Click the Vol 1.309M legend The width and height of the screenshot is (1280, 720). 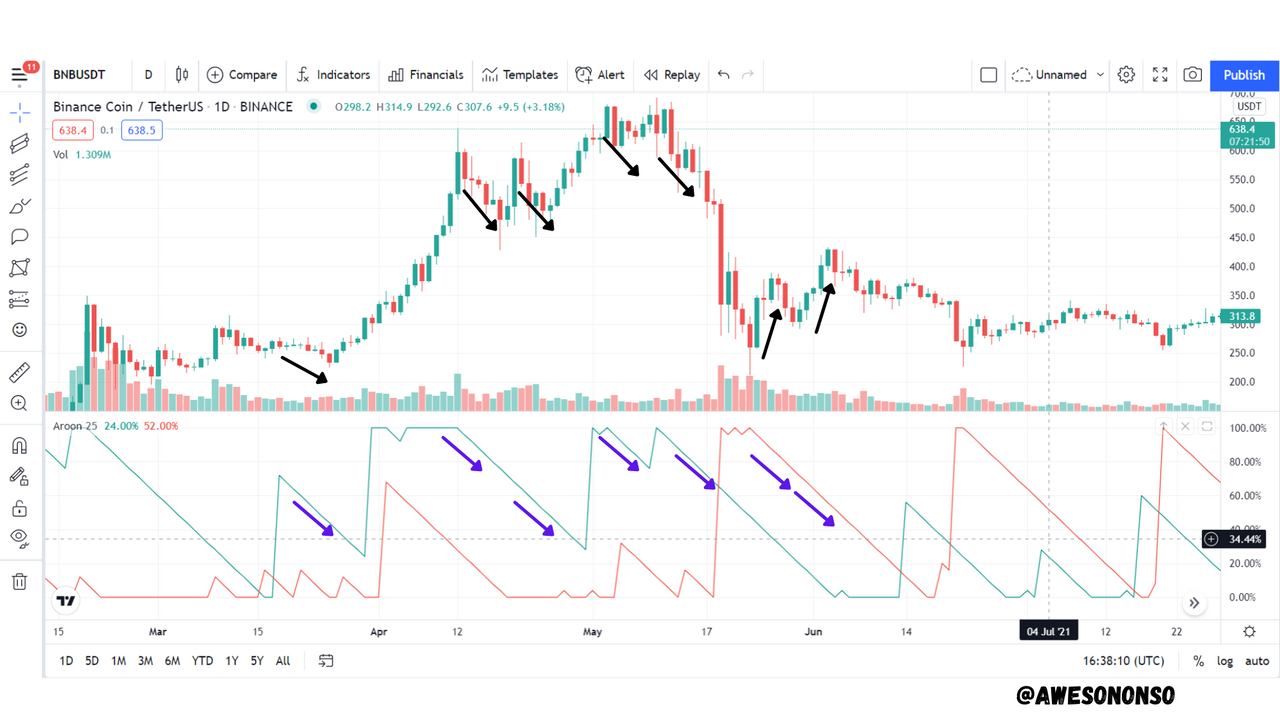click(x=82, y=155)
